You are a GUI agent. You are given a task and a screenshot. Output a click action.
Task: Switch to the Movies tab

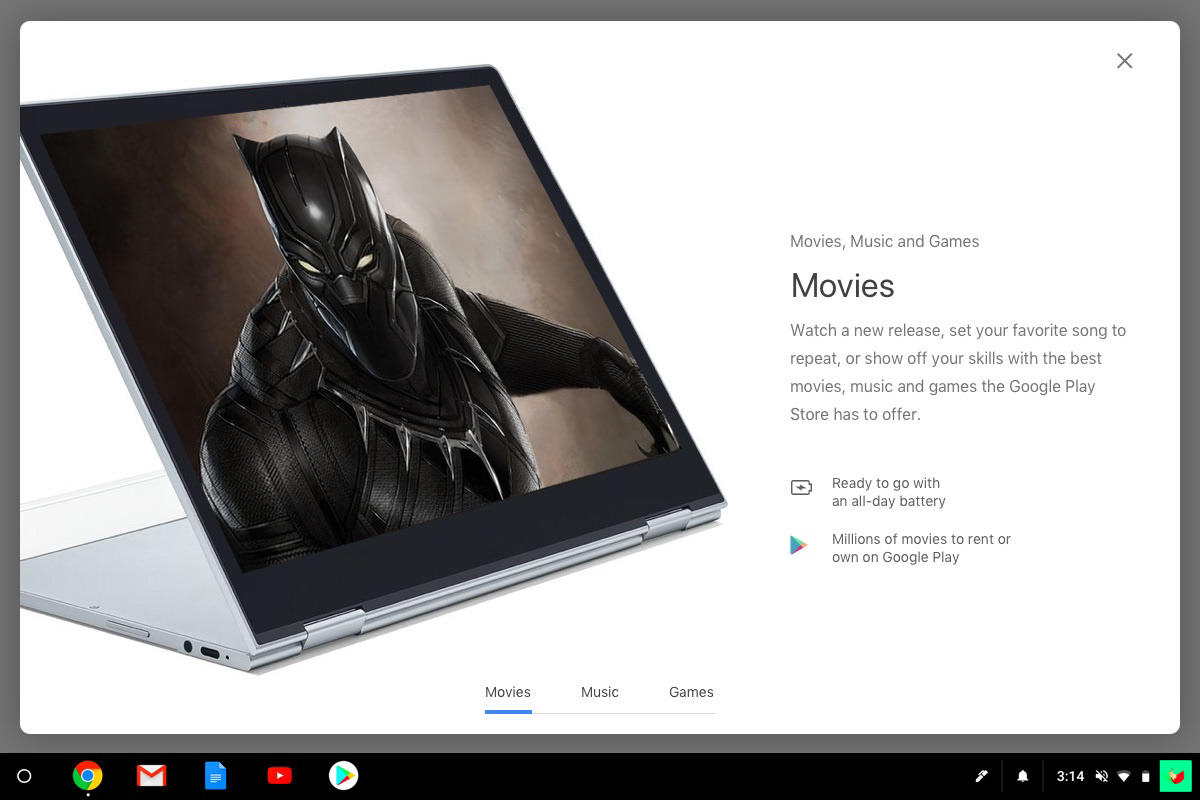click(x=508, y=692)
